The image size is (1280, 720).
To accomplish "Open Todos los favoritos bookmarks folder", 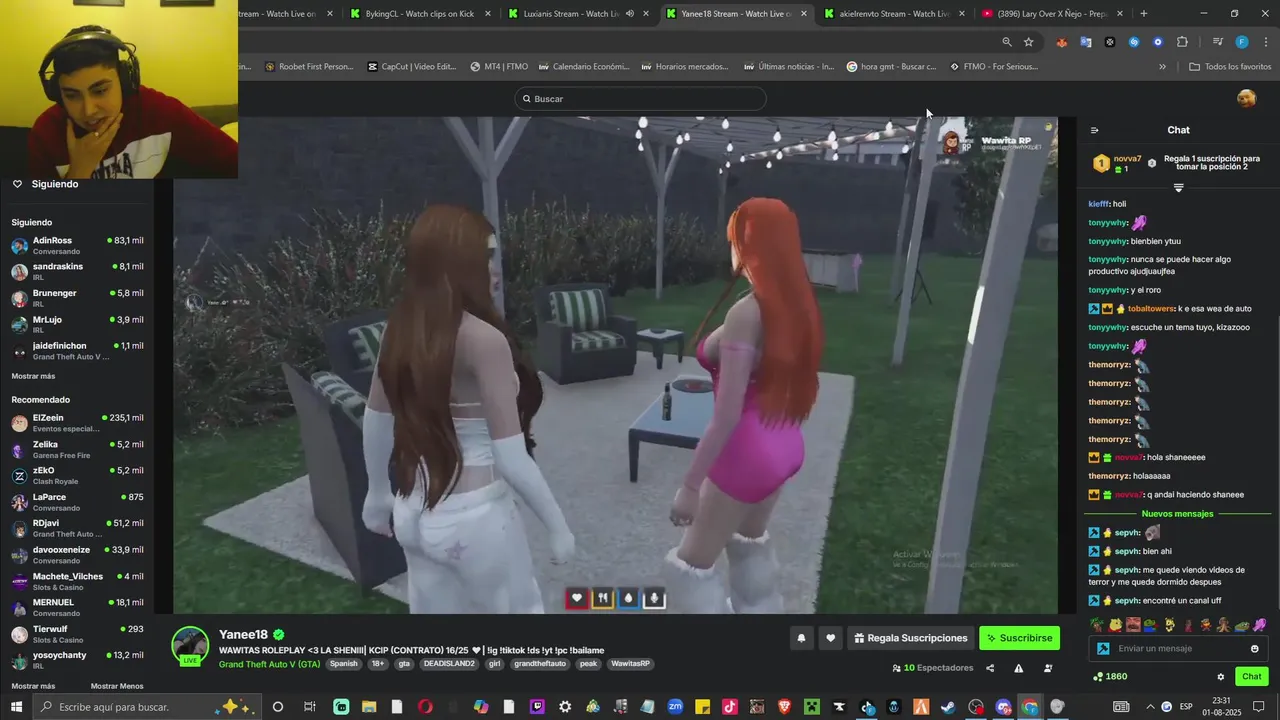I will (x=1230, y=67).
